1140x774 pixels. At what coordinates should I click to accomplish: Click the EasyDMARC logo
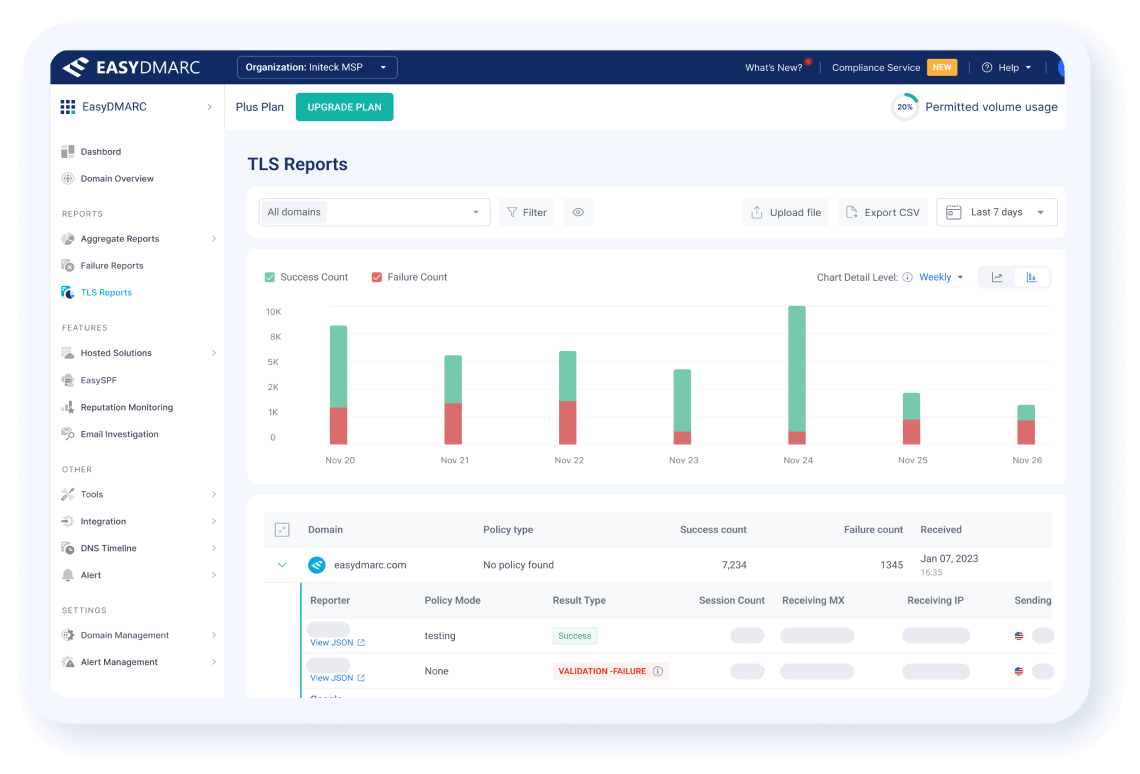pos(131,67)
